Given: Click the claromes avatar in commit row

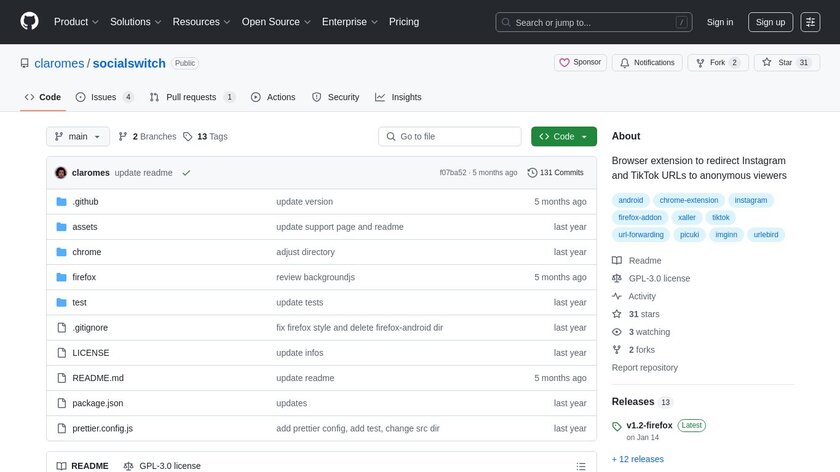Looking at the screenshot, I should coord(61,173).
